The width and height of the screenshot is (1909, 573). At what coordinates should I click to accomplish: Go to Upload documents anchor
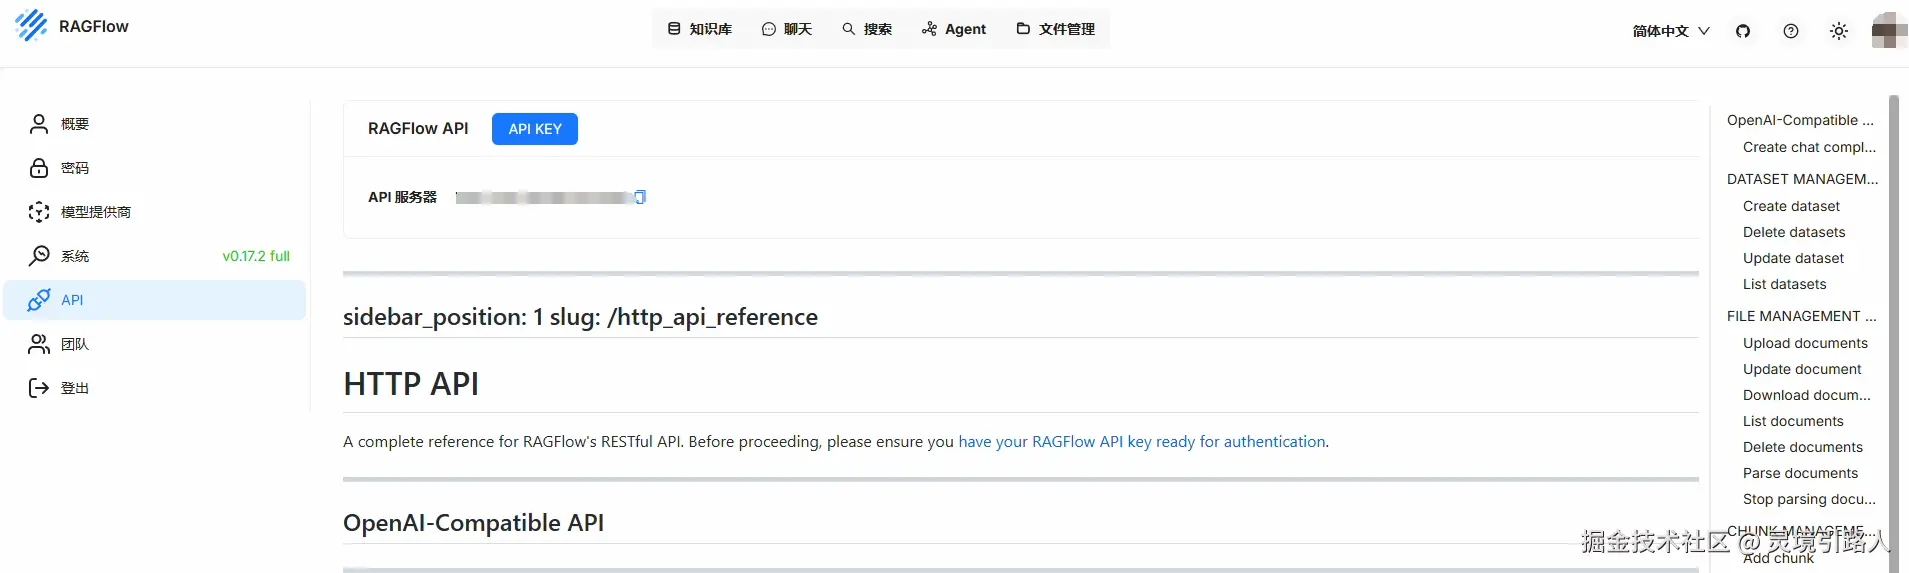point(1805,343)
